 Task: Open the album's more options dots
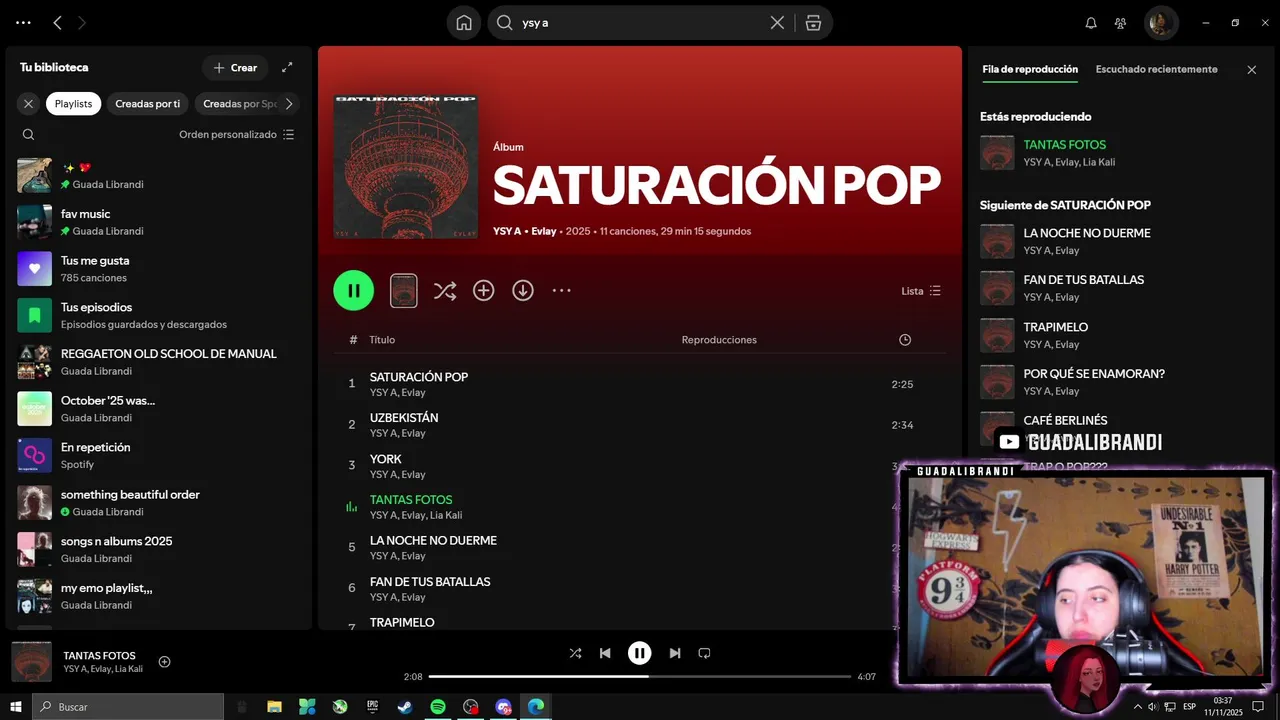[x=562, y=290]
